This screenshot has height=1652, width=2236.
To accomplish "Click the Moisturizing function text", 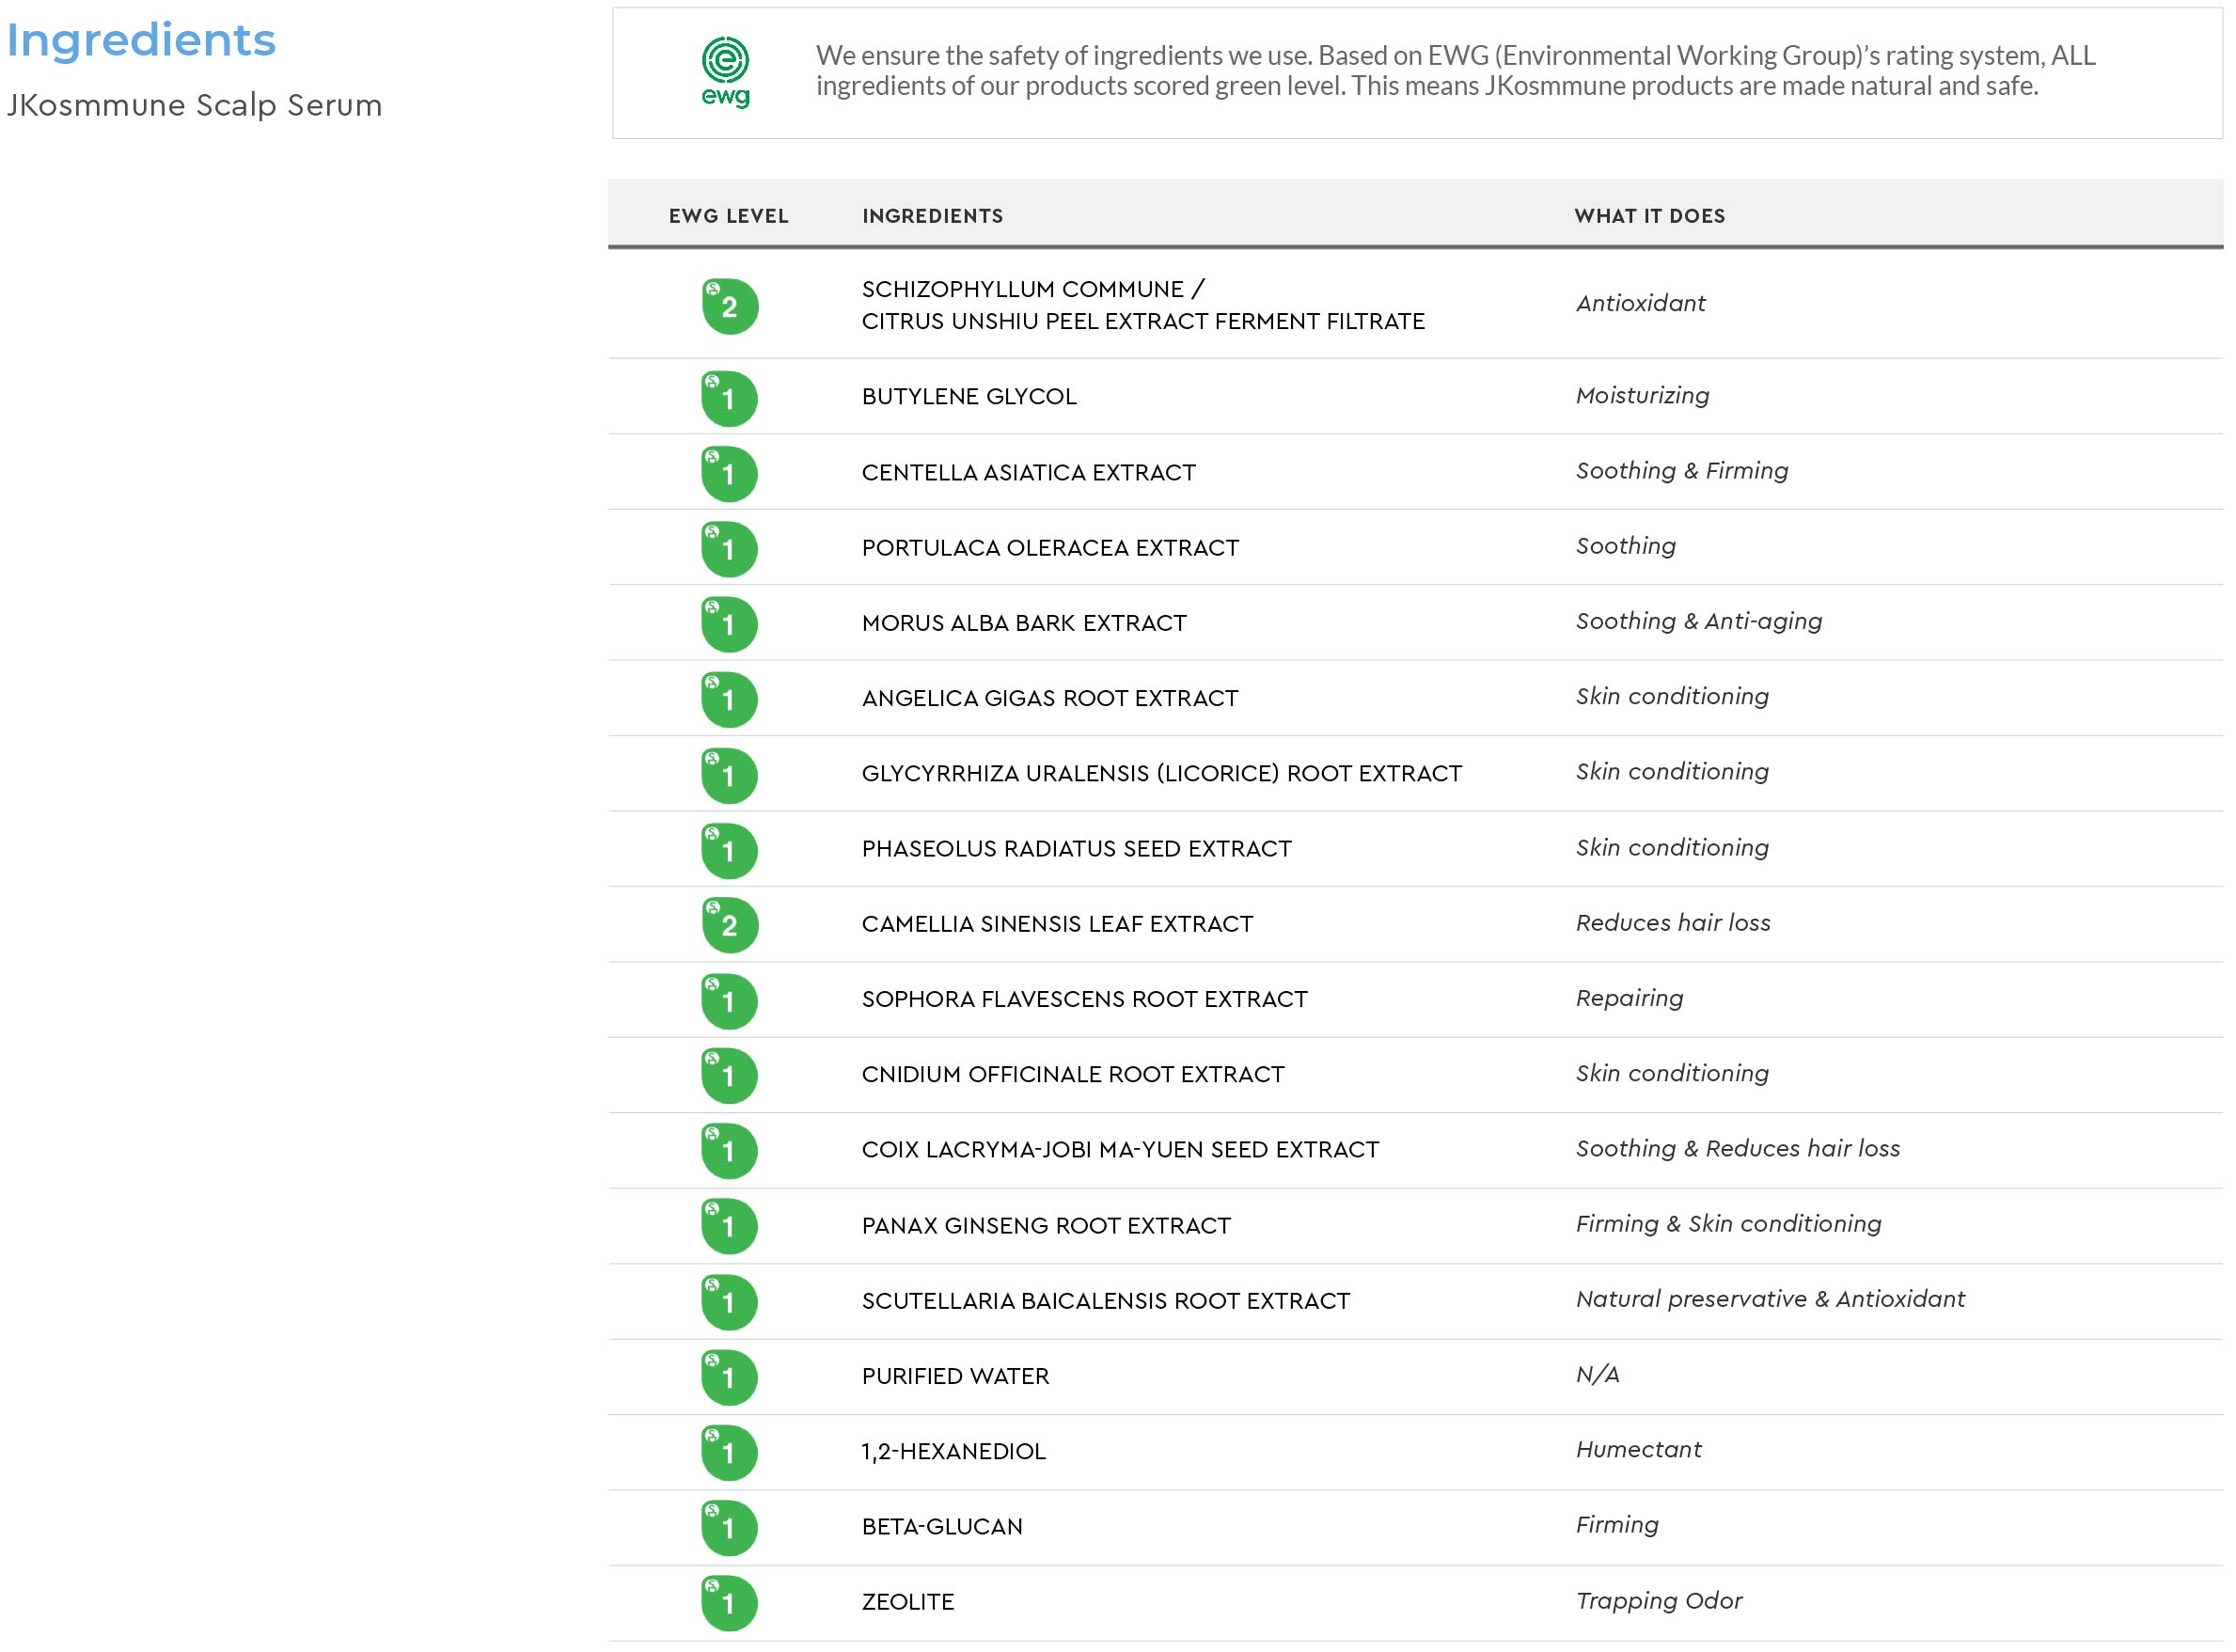I will click(1642, 396).
